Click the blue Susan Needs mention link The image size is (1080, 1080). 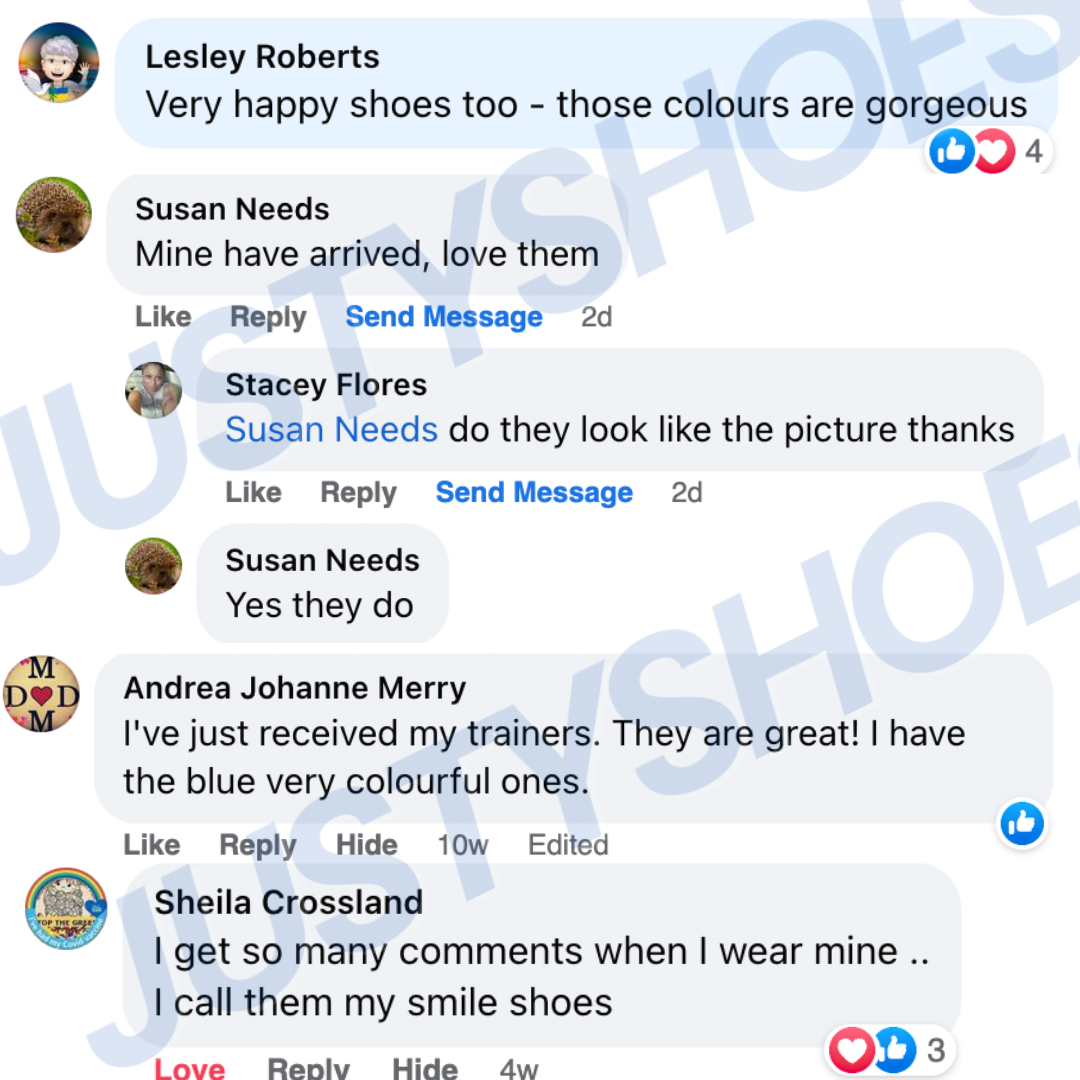point(331,429)
